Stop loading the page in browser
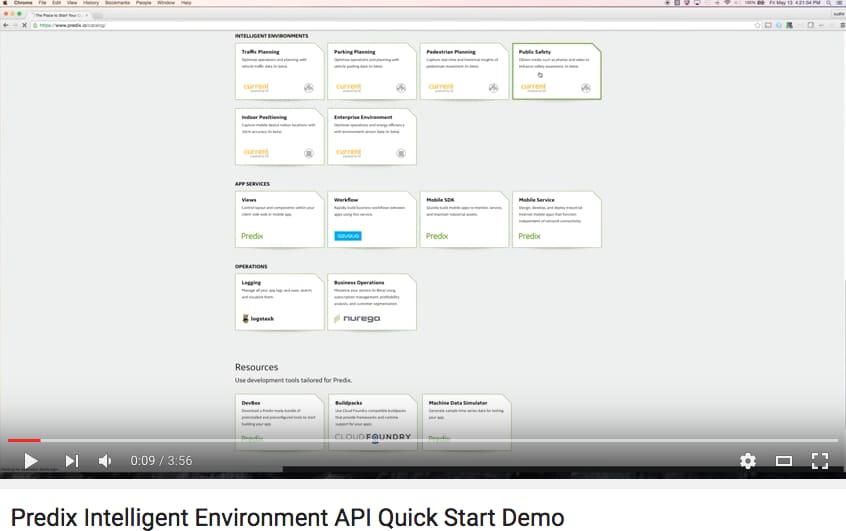This screenshot has height=531, width=846. pyautogui.click(x=24, y=25)
